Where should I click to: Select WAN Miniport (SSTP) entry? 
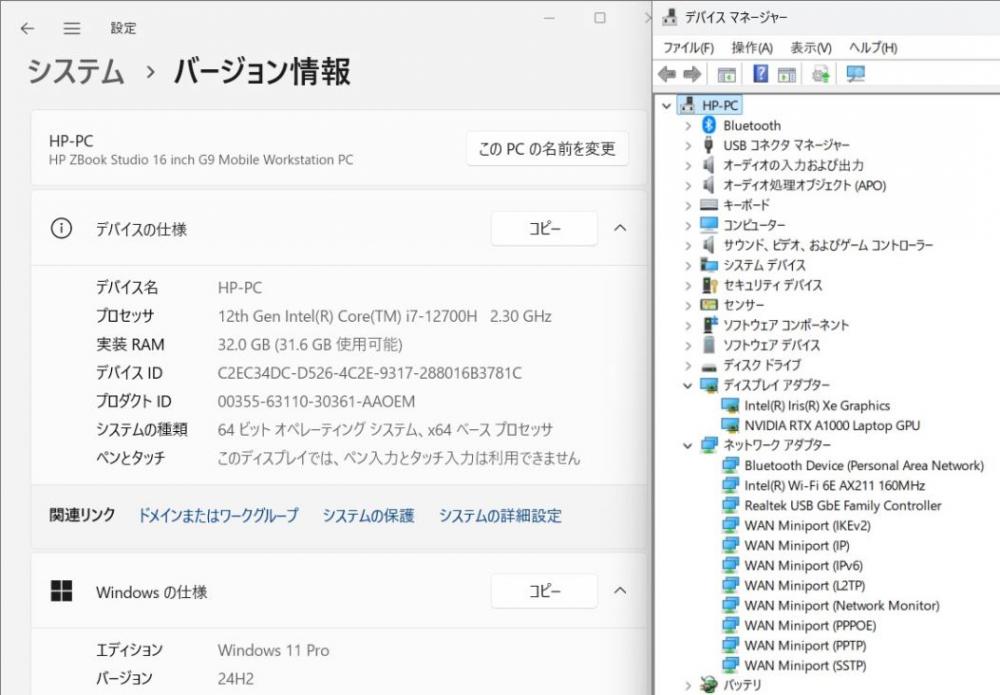[805, 665]
